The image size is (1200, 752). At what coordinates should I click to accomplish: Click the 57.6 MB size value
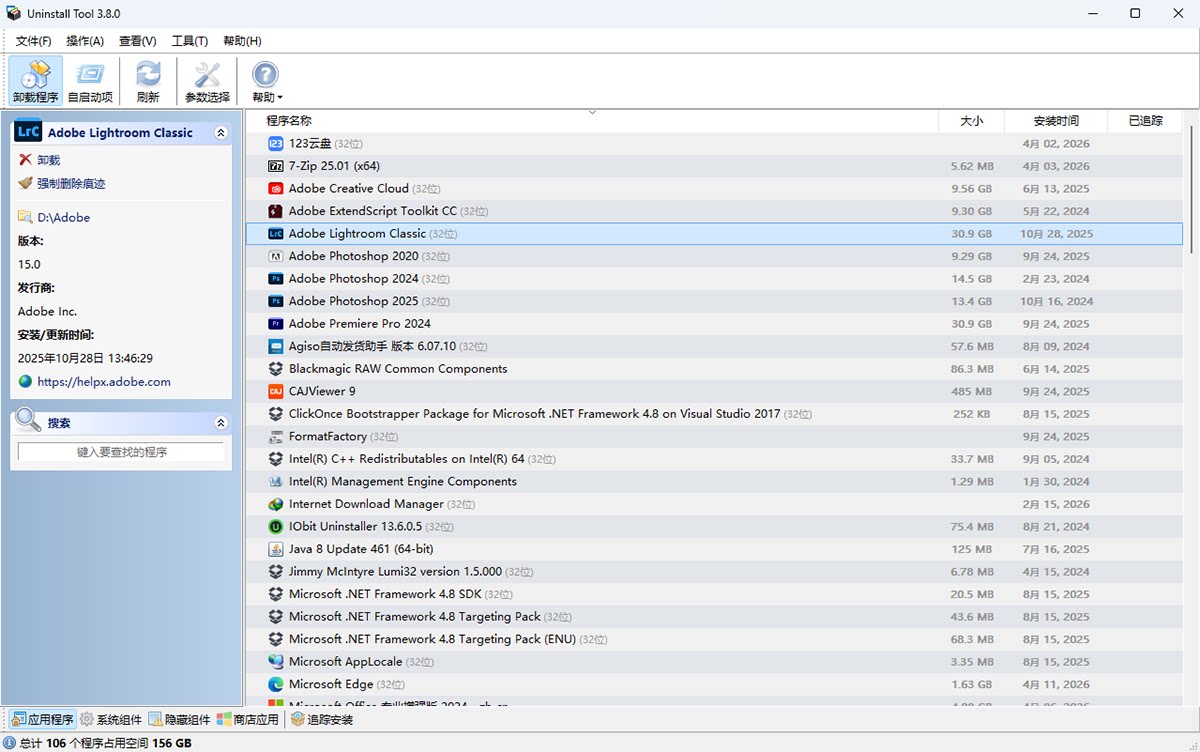pyautogui.click(x=971, y=346)
